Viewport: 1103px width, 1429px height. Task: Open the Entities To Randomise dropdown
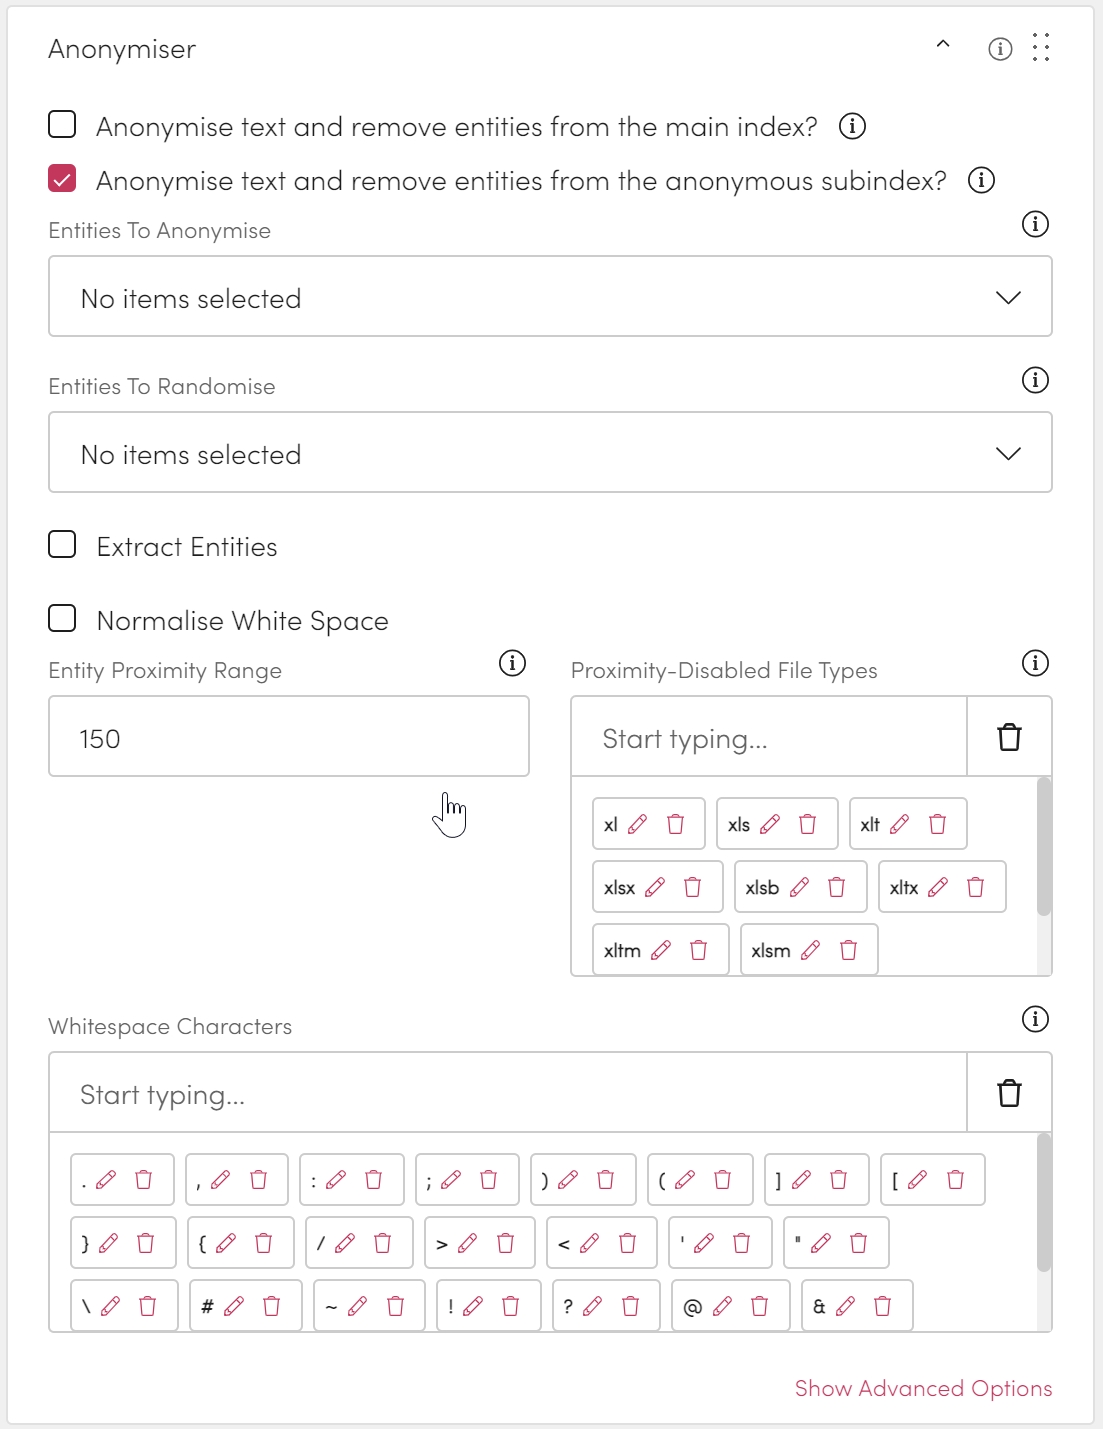point(550,453)
